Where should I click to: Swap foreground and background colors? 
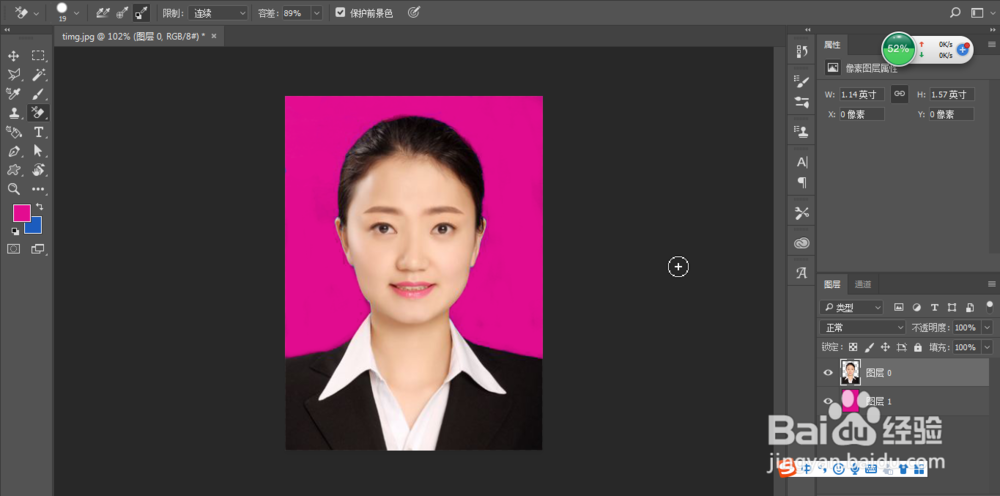tap(40, 207)
